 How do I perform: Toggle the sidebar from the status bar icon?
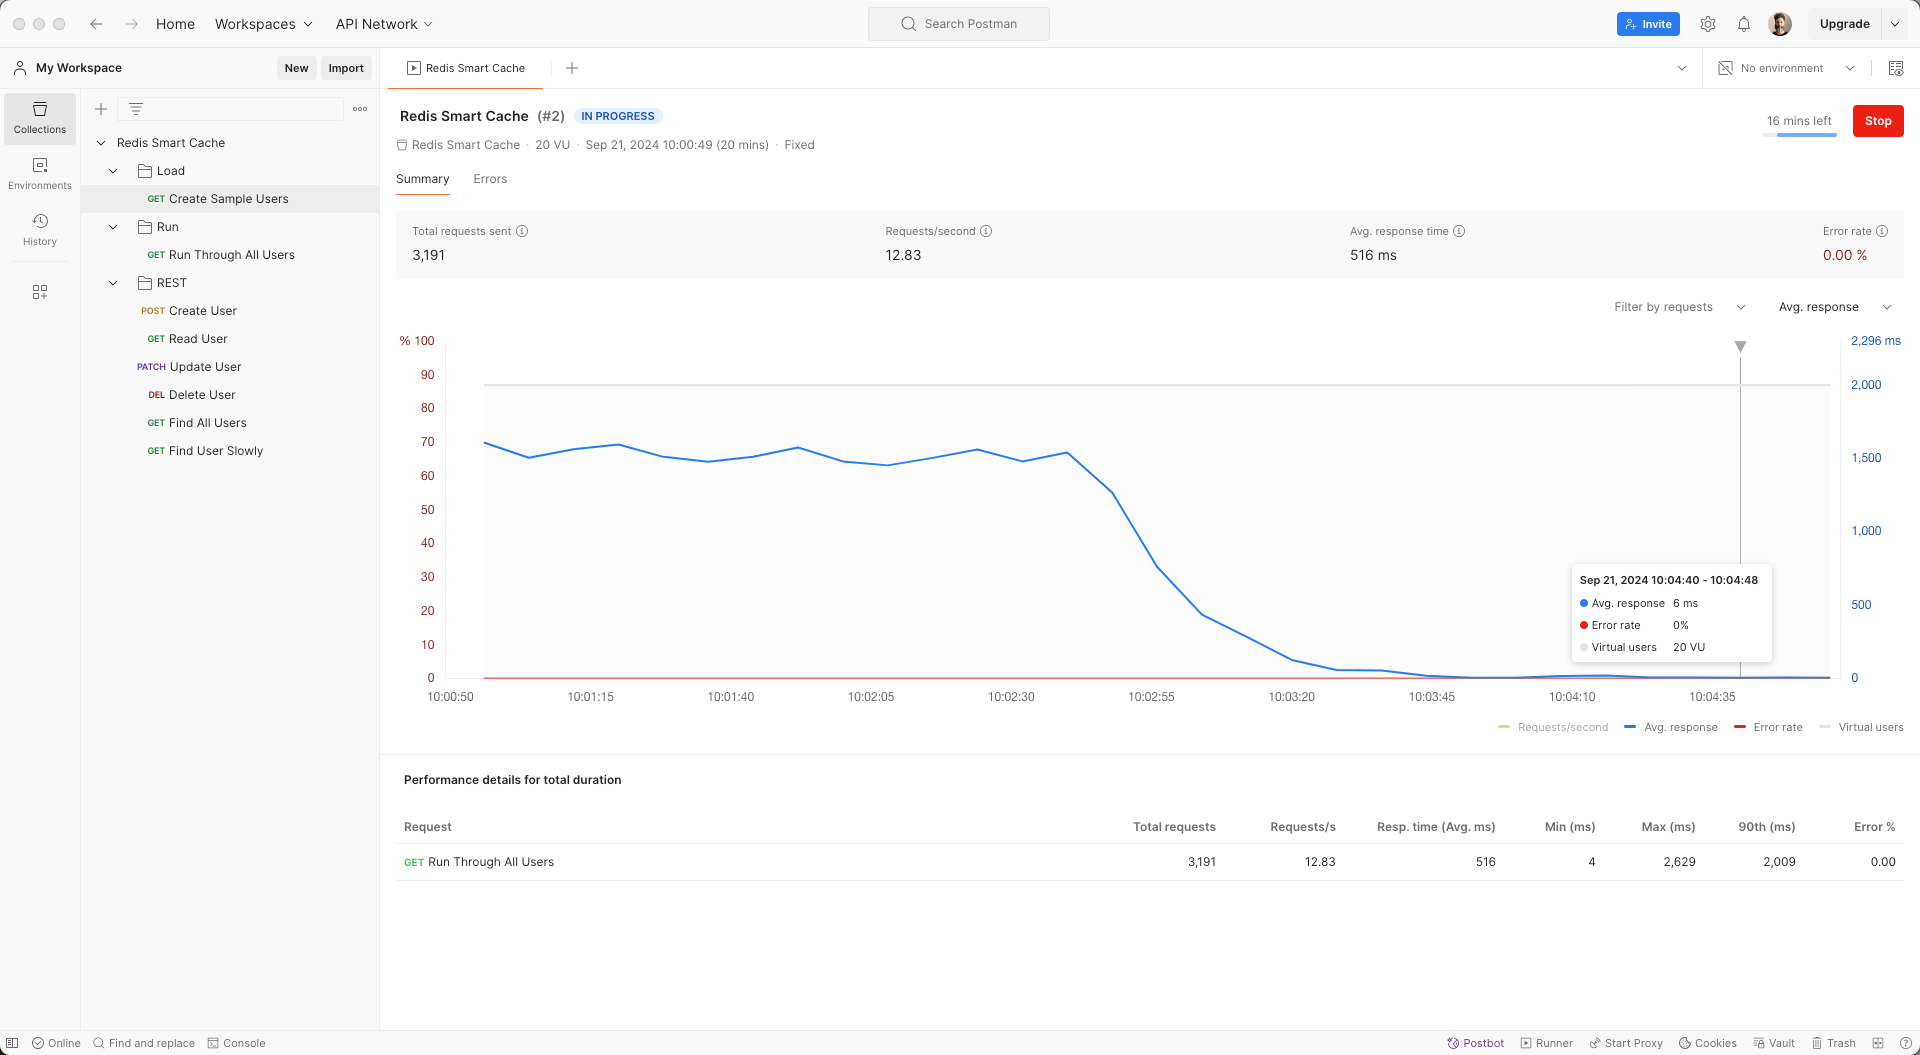(12, 1043)
